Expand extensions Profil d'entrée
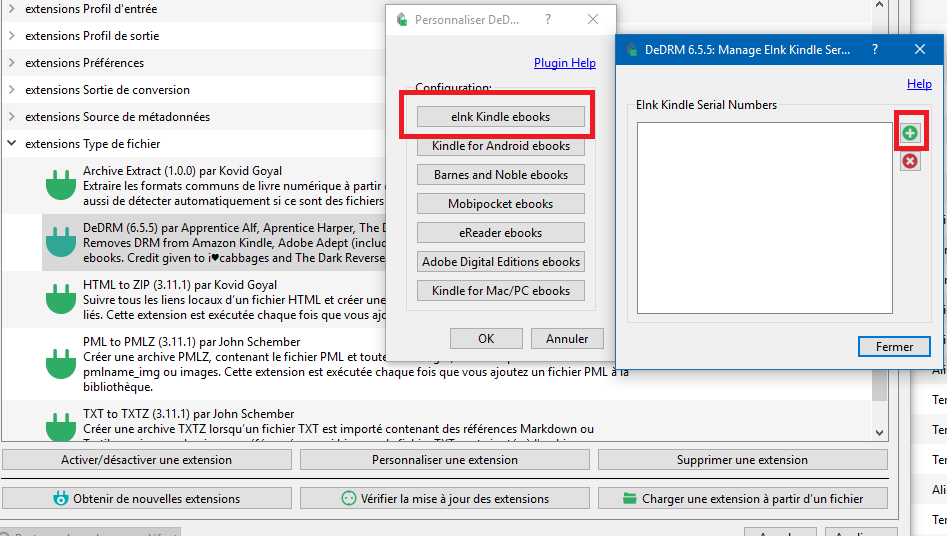The height and width of the screenshot is (536, 947). [11, 8]
